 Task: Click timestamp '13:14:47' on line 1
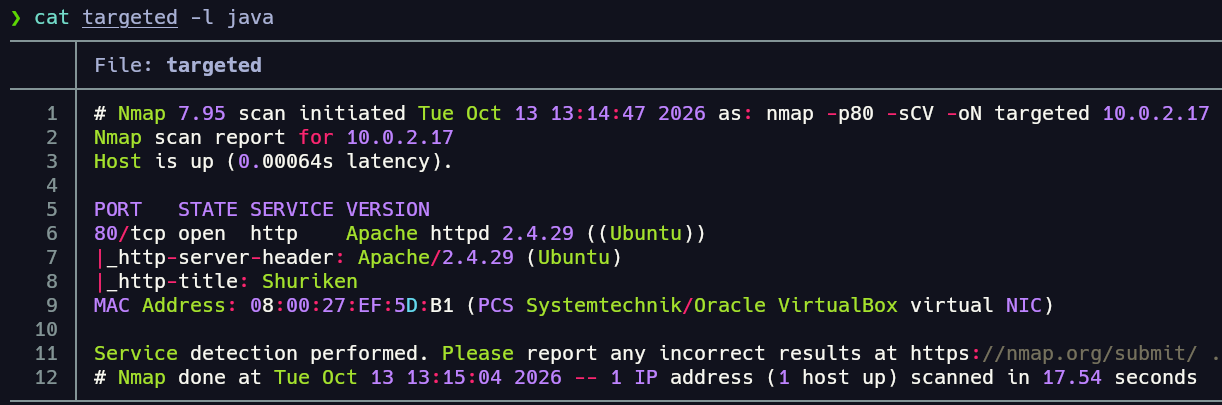(598, 113)
